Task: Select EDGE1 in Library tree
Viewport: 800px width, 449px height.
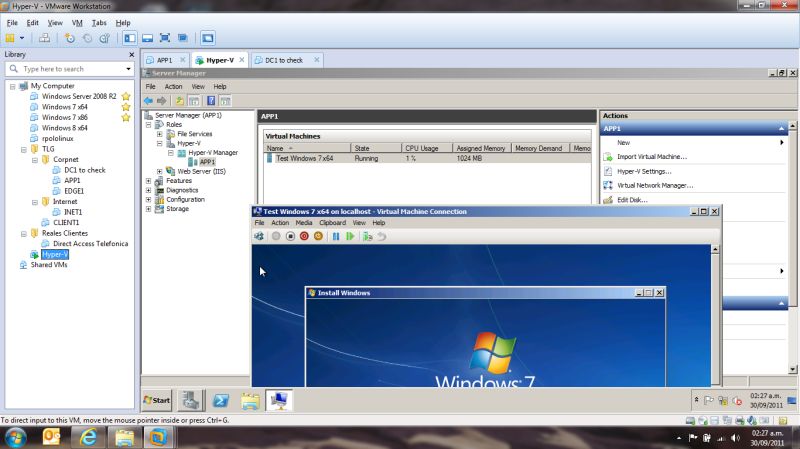Action: coord(74,191)
